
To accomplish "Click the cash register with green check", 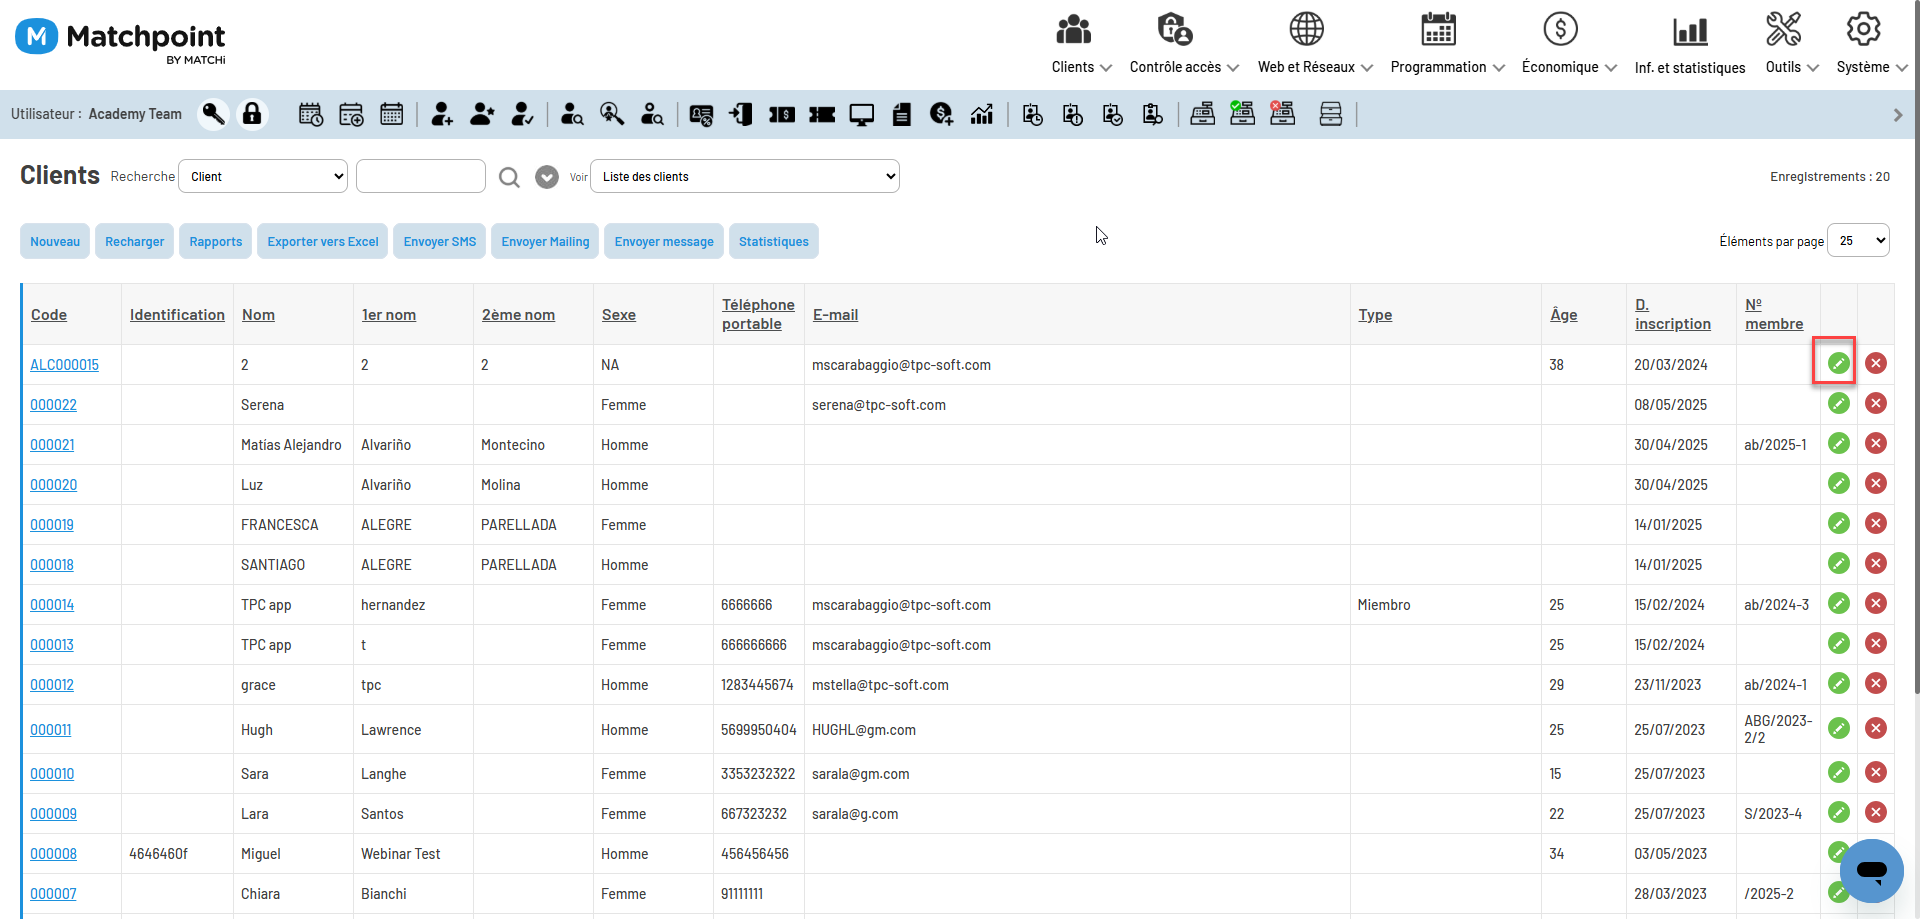I will tap(1242, 113).
